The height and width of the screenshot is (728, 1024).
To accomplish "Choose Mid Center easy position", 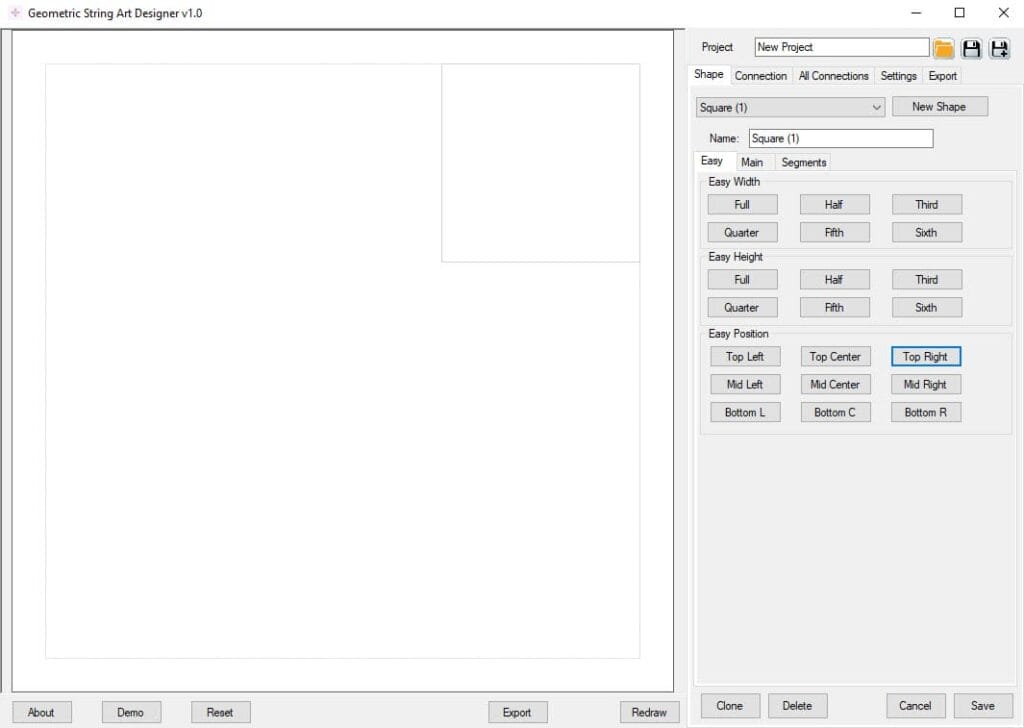I will [x=835, y=384].
